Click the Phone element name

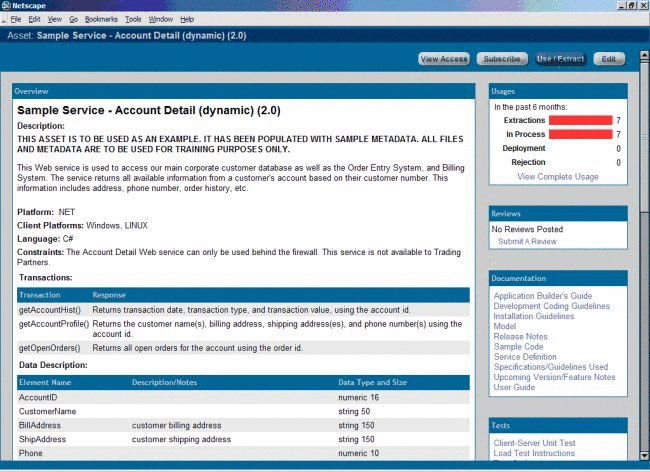click(x=30, y=453)
